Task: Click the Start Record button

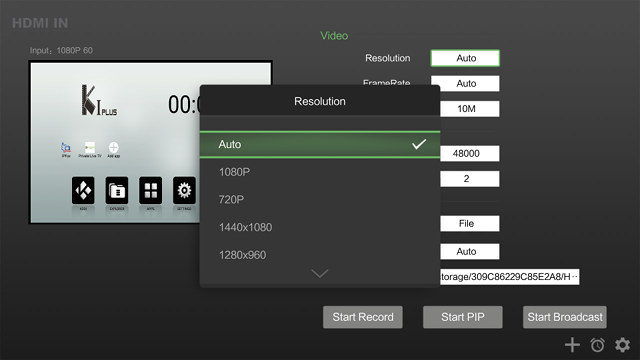Action: [x=363, y=317]
